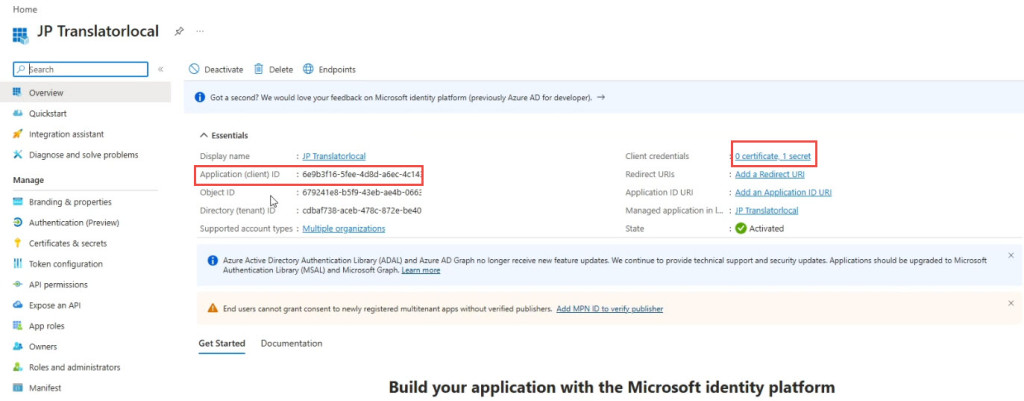Click the Delete toolbar label
1024x401 pixels.
click(x=281, y=69)
